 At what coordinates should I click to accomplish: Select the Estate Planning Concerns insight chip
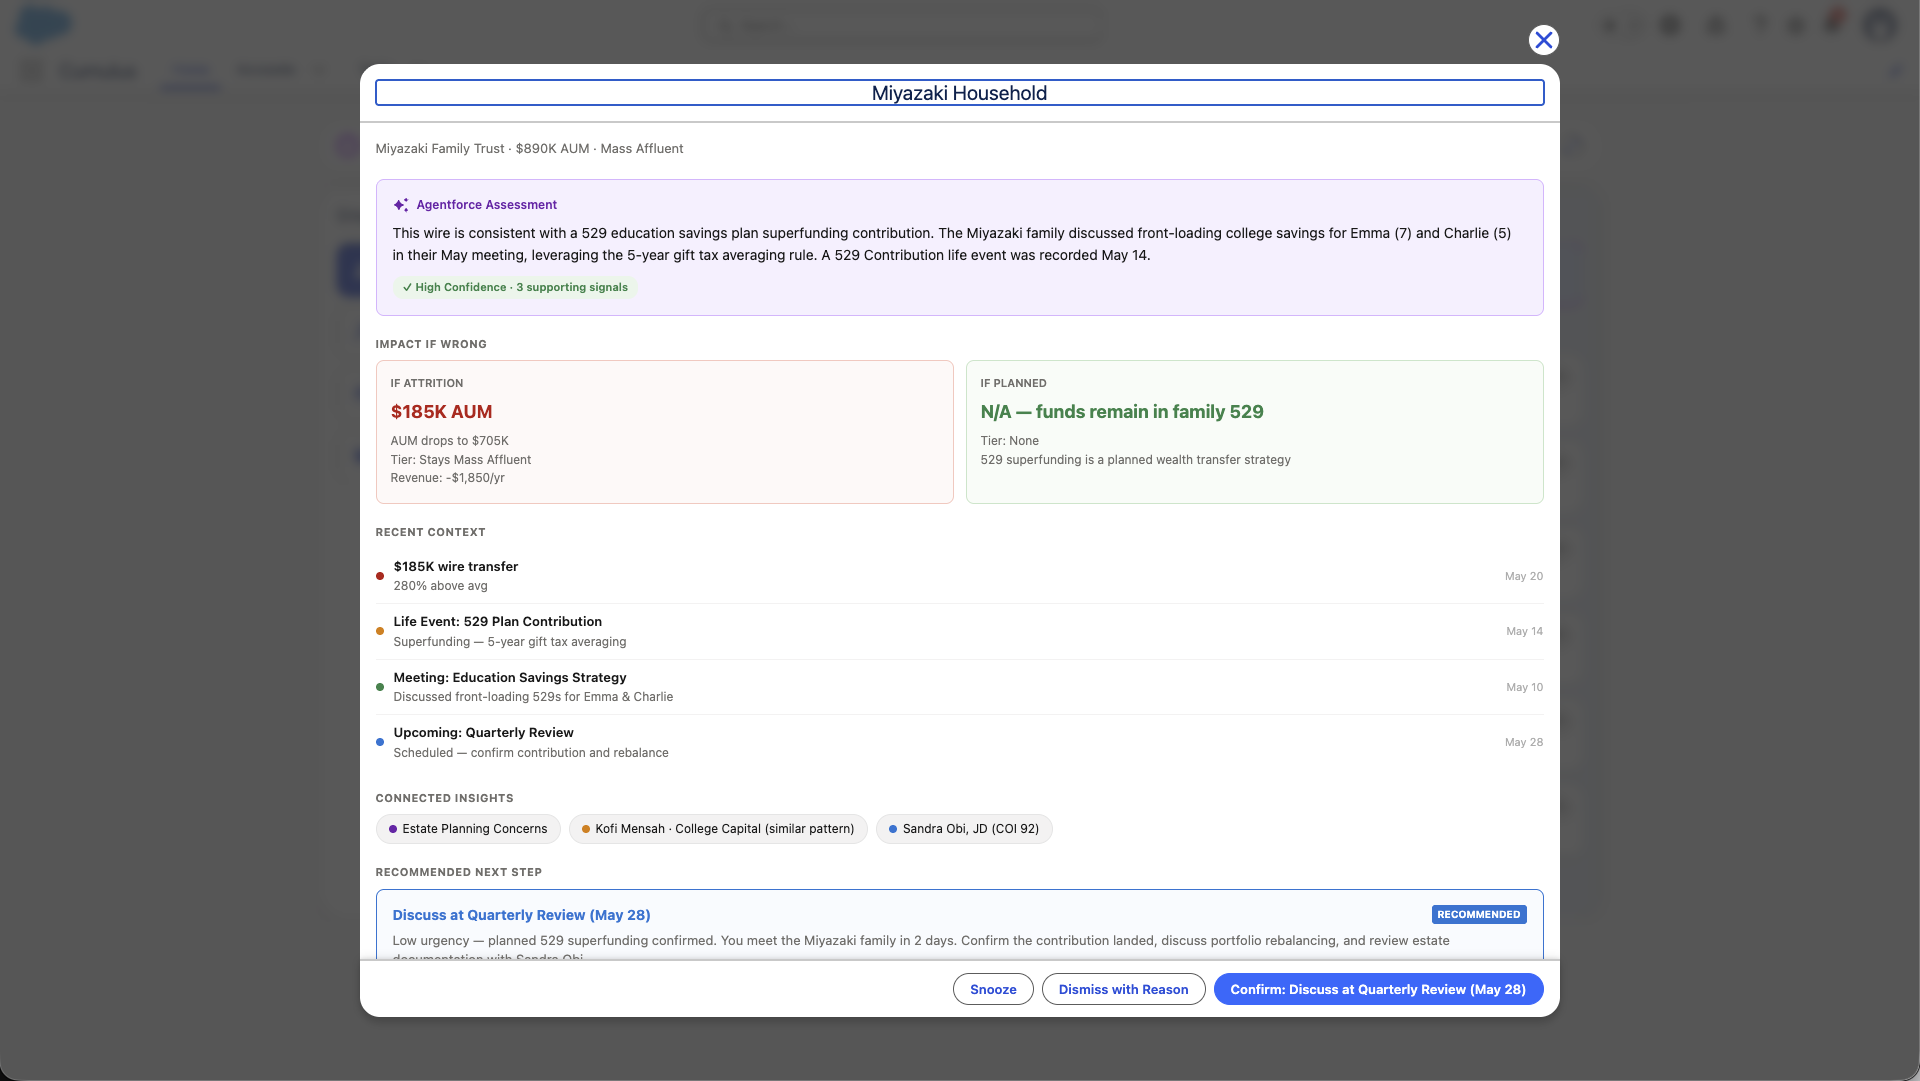pyautogui.click(x=468, y=829)
